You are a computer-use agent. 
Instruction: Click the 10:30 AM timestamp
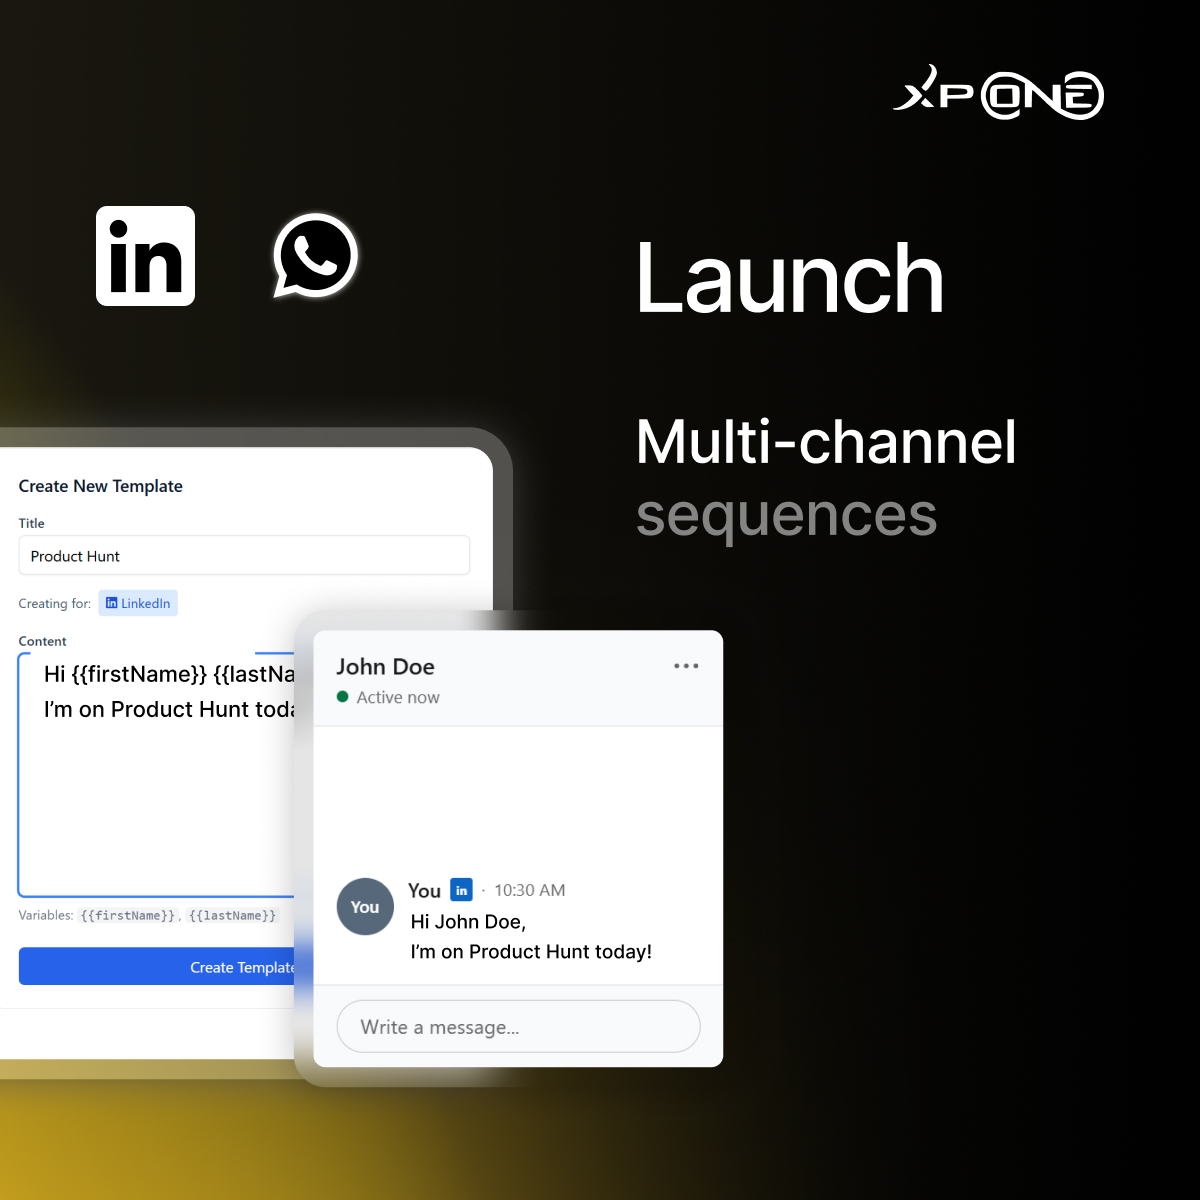528,889
